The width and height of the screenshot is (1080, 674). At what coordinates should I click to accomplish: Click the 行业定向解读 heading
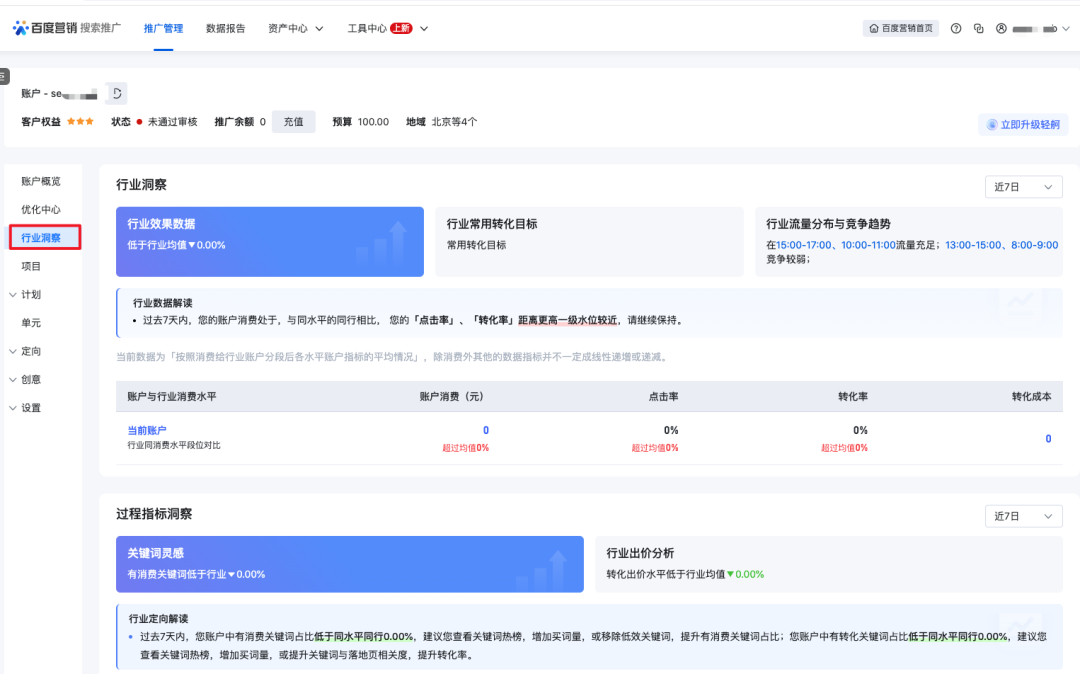click(158, 618)
